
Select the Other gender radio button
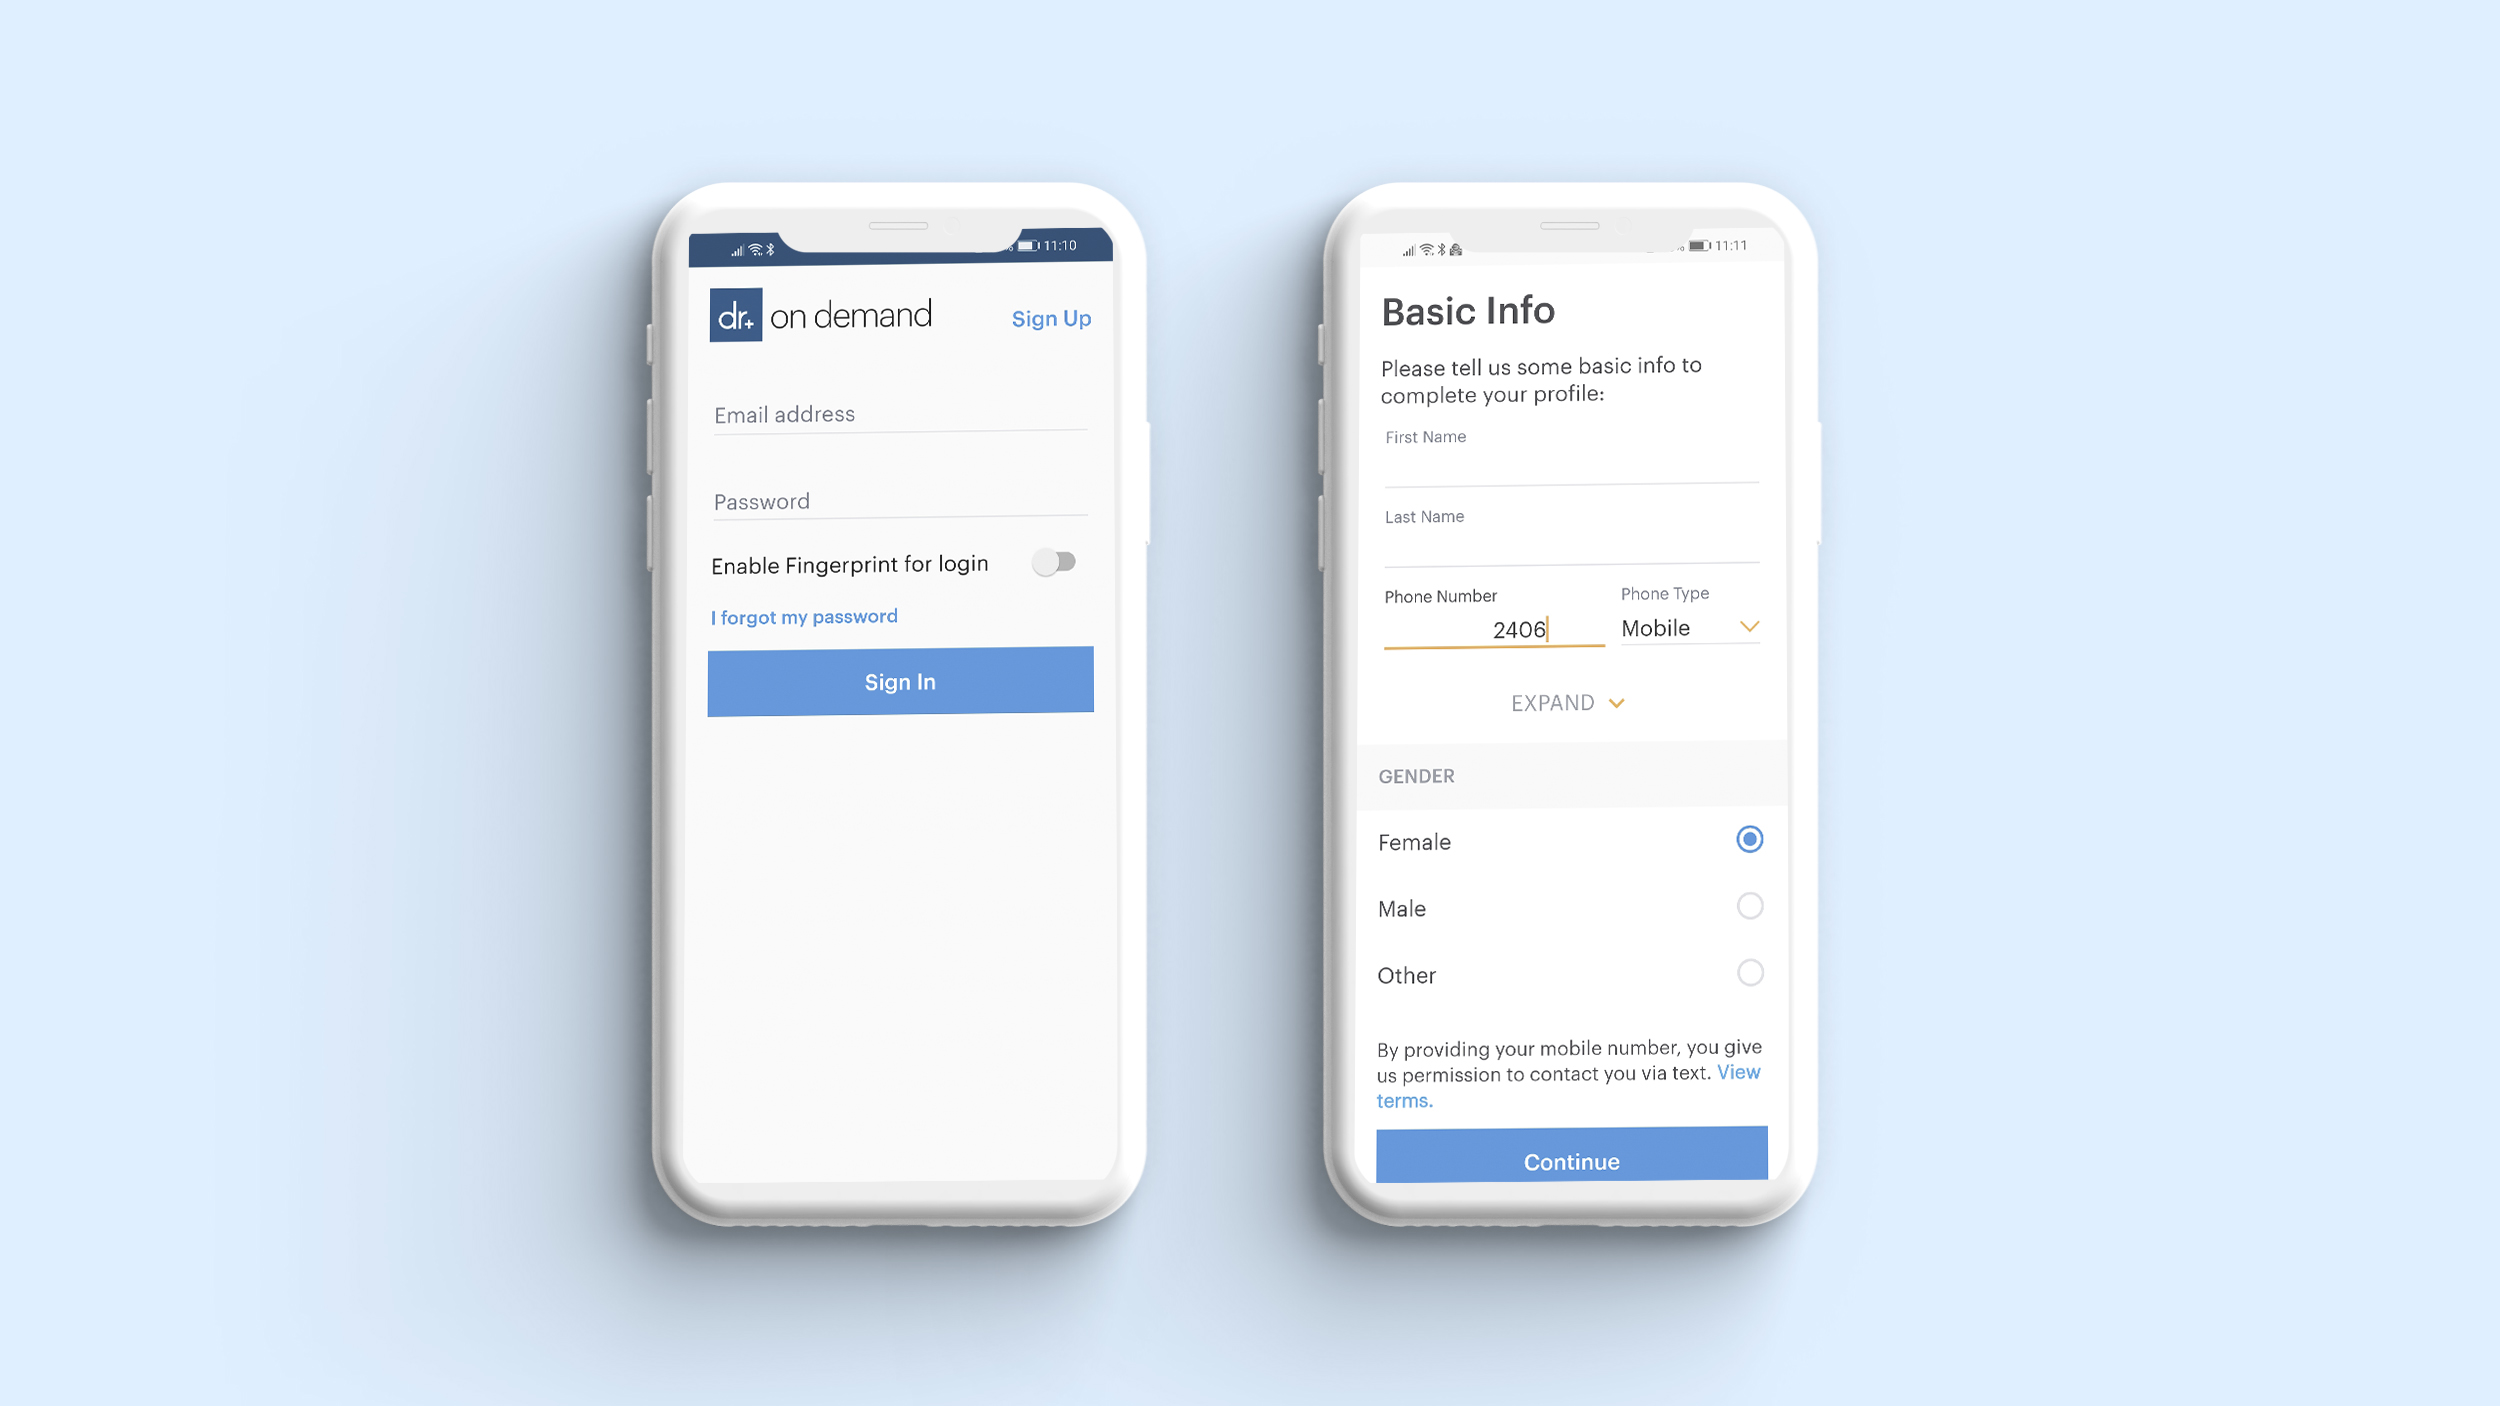(1751, 973)
